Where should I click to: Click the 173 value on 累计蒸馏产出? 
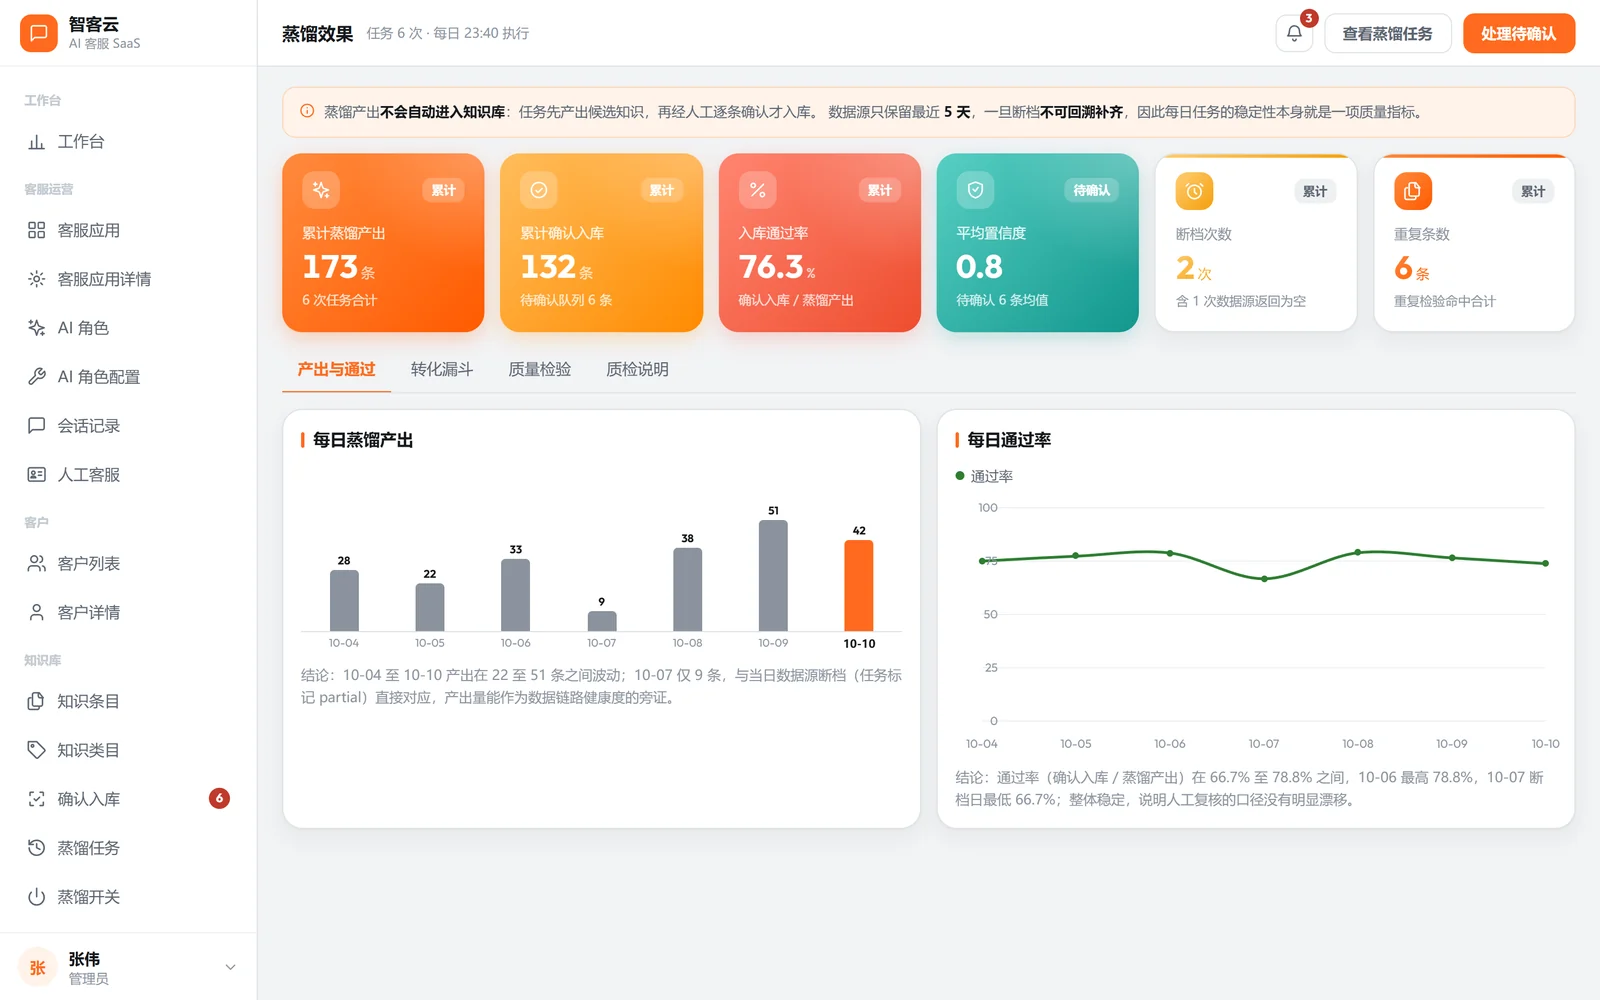(x=330, y=267)
